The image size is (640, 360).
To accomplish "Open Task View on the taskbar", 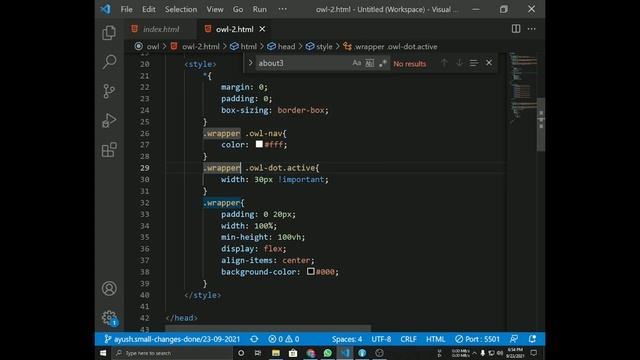I will [258, 353].
